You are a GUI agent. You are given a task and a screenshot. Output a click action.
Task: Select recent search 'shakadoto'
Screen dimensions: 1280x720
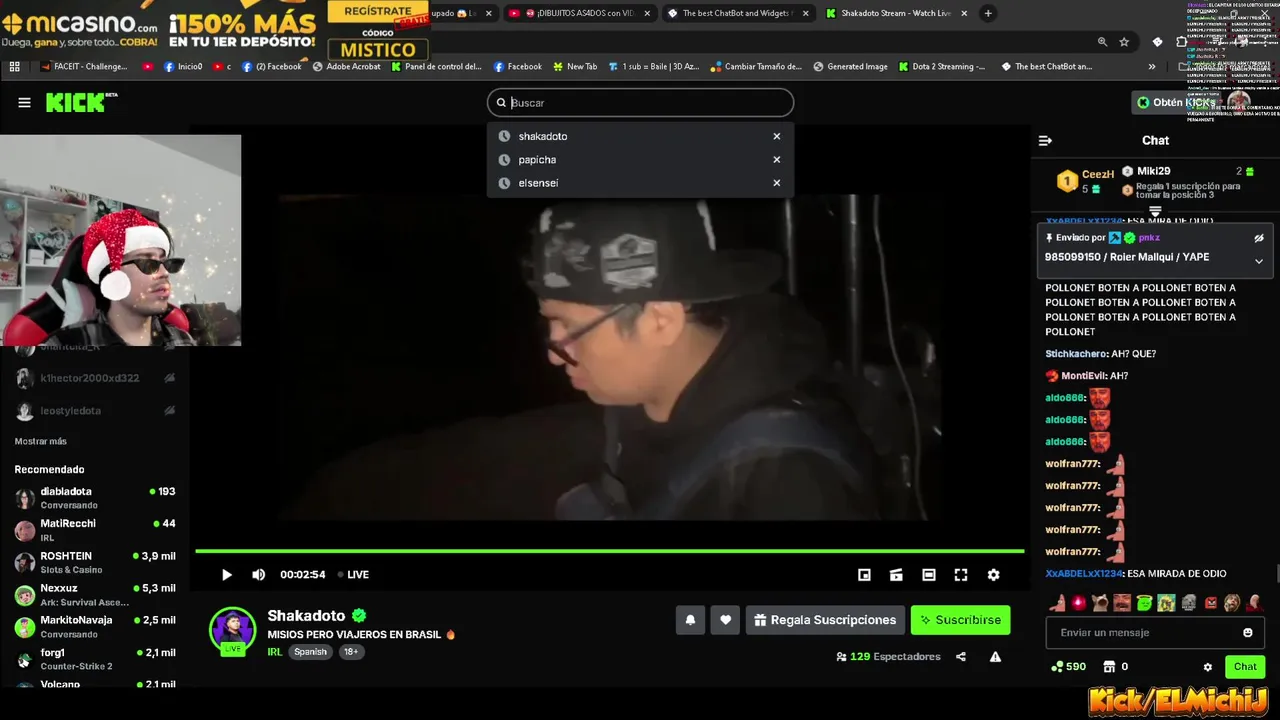[542, 136]
